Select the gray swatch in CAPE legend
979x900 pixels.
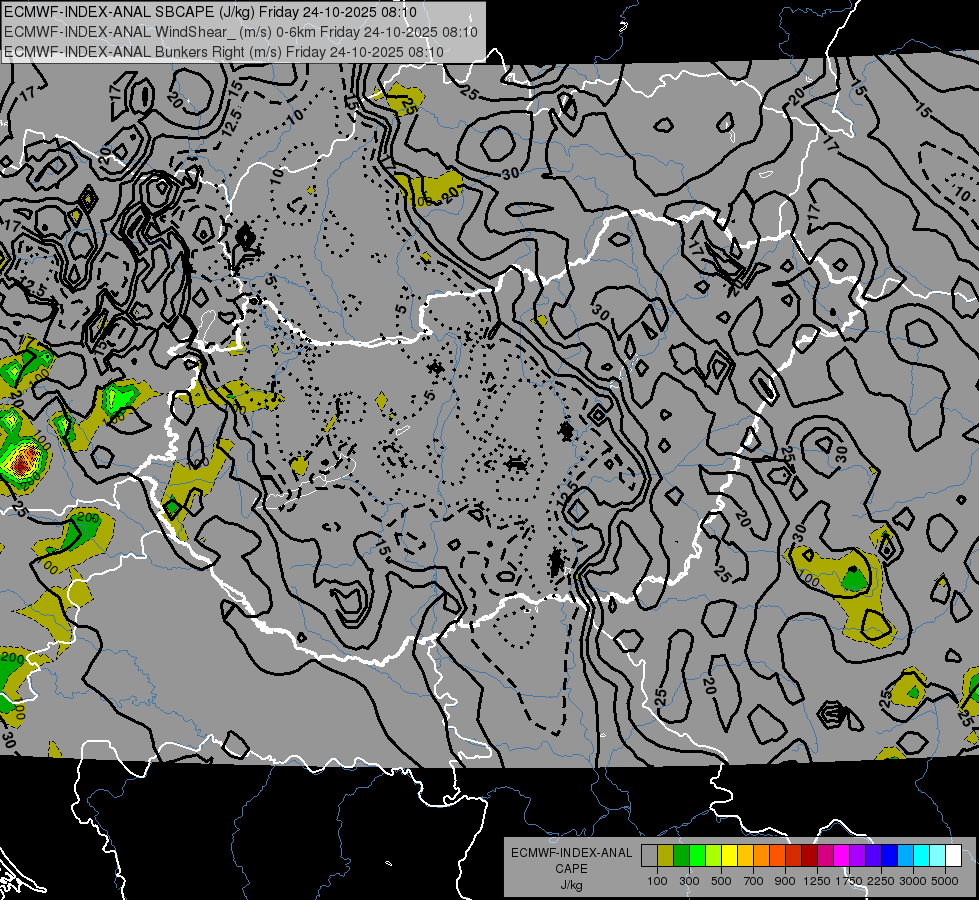click(649, 856)
